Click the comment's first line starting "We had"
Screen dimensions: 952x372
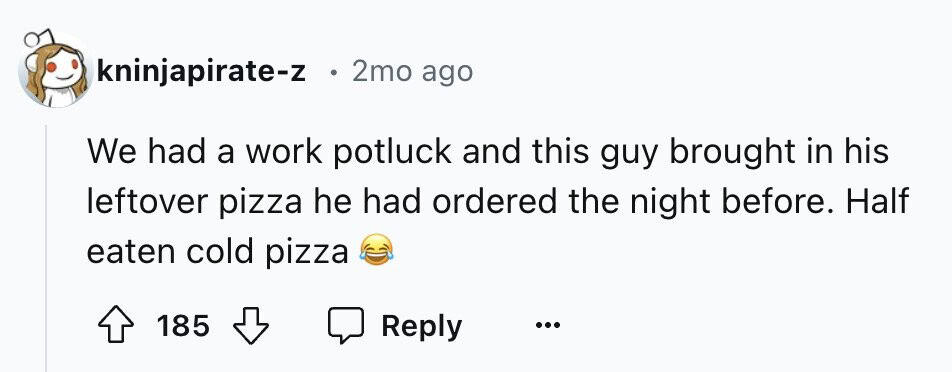(x=488, y=152)
